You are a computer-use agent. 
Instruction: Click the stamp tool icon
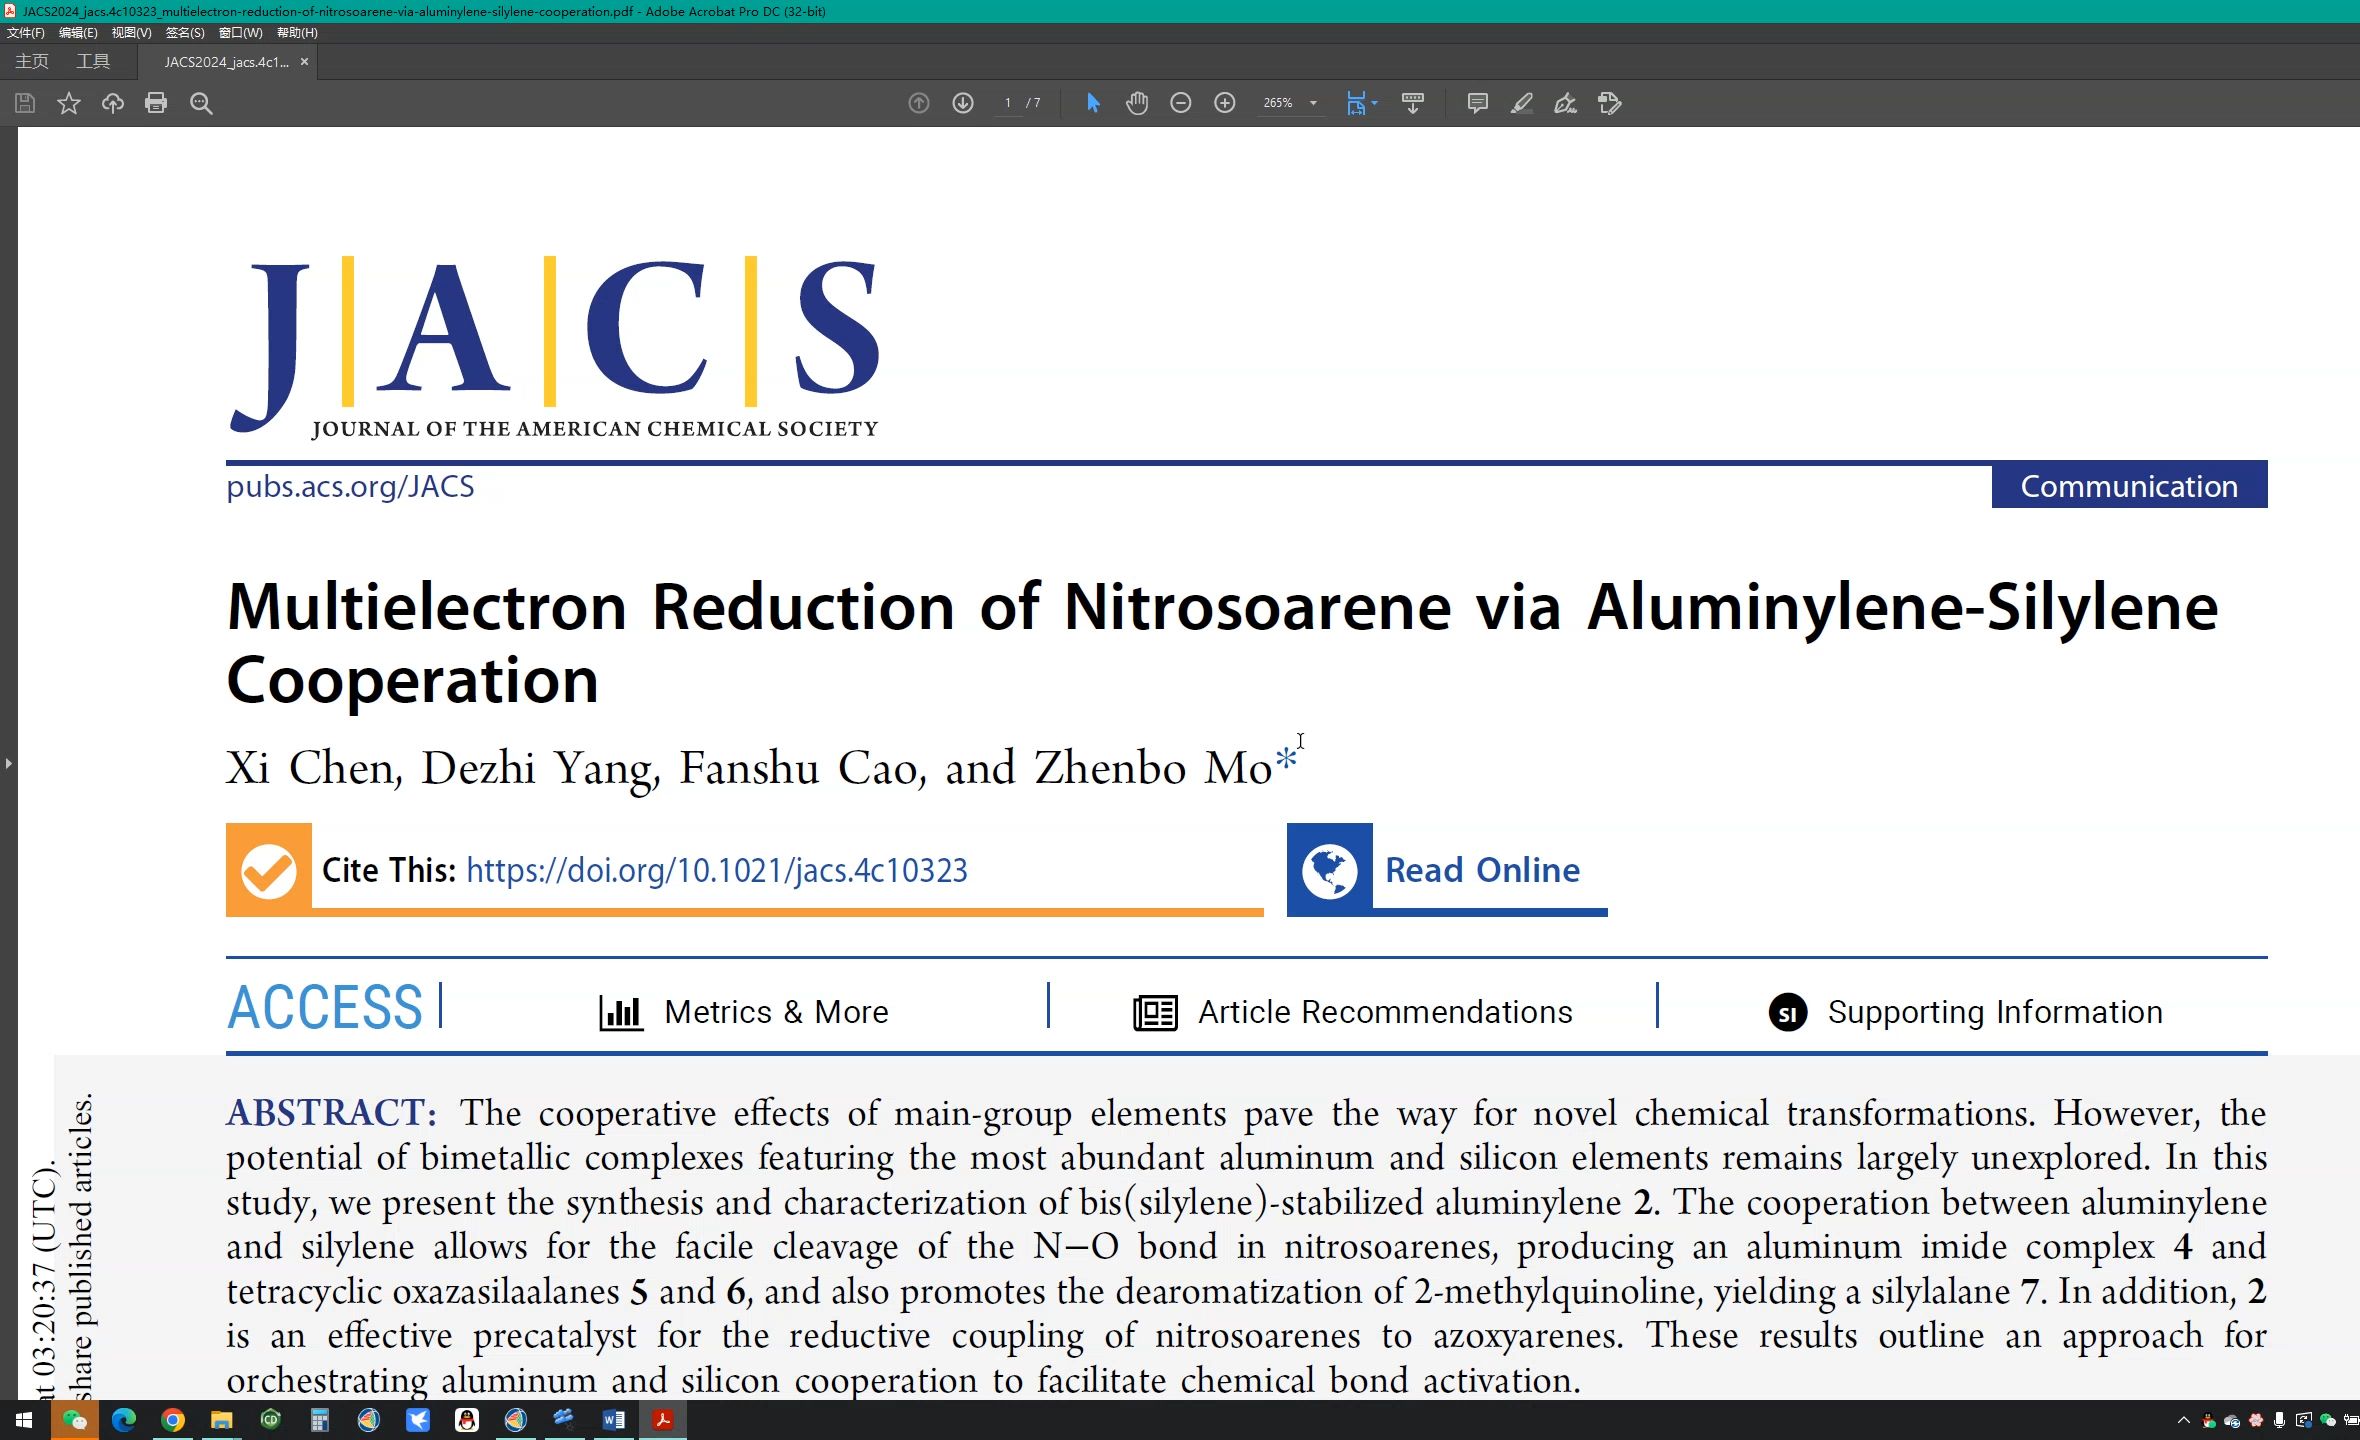coord(1609,103)
